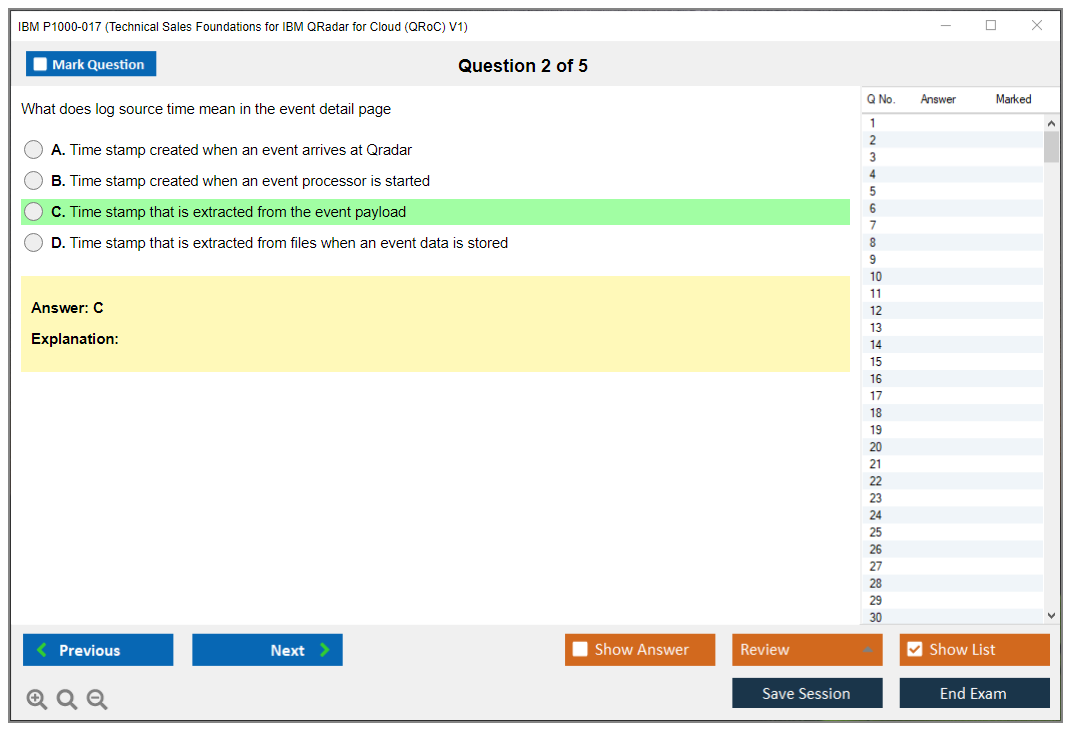
Task: Tick the Mark Question checkbox
Action: (41, 65)
